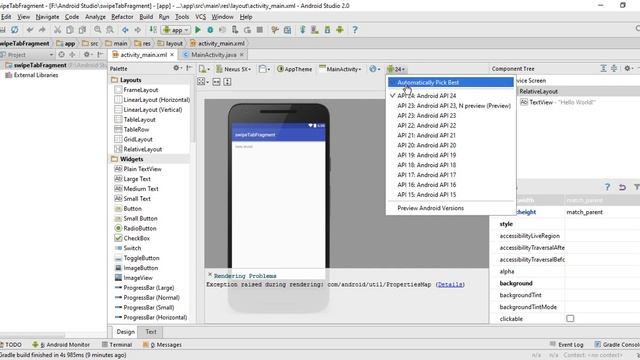
Task: Open the MainActivity association dropdown
Action: tap(340, 69)
